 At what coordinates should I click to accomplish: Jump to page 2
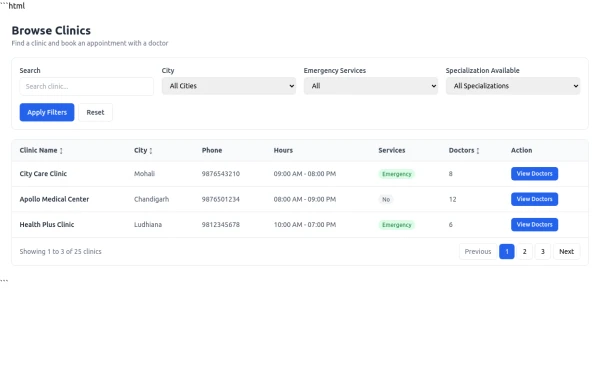(x=525, y=251)
